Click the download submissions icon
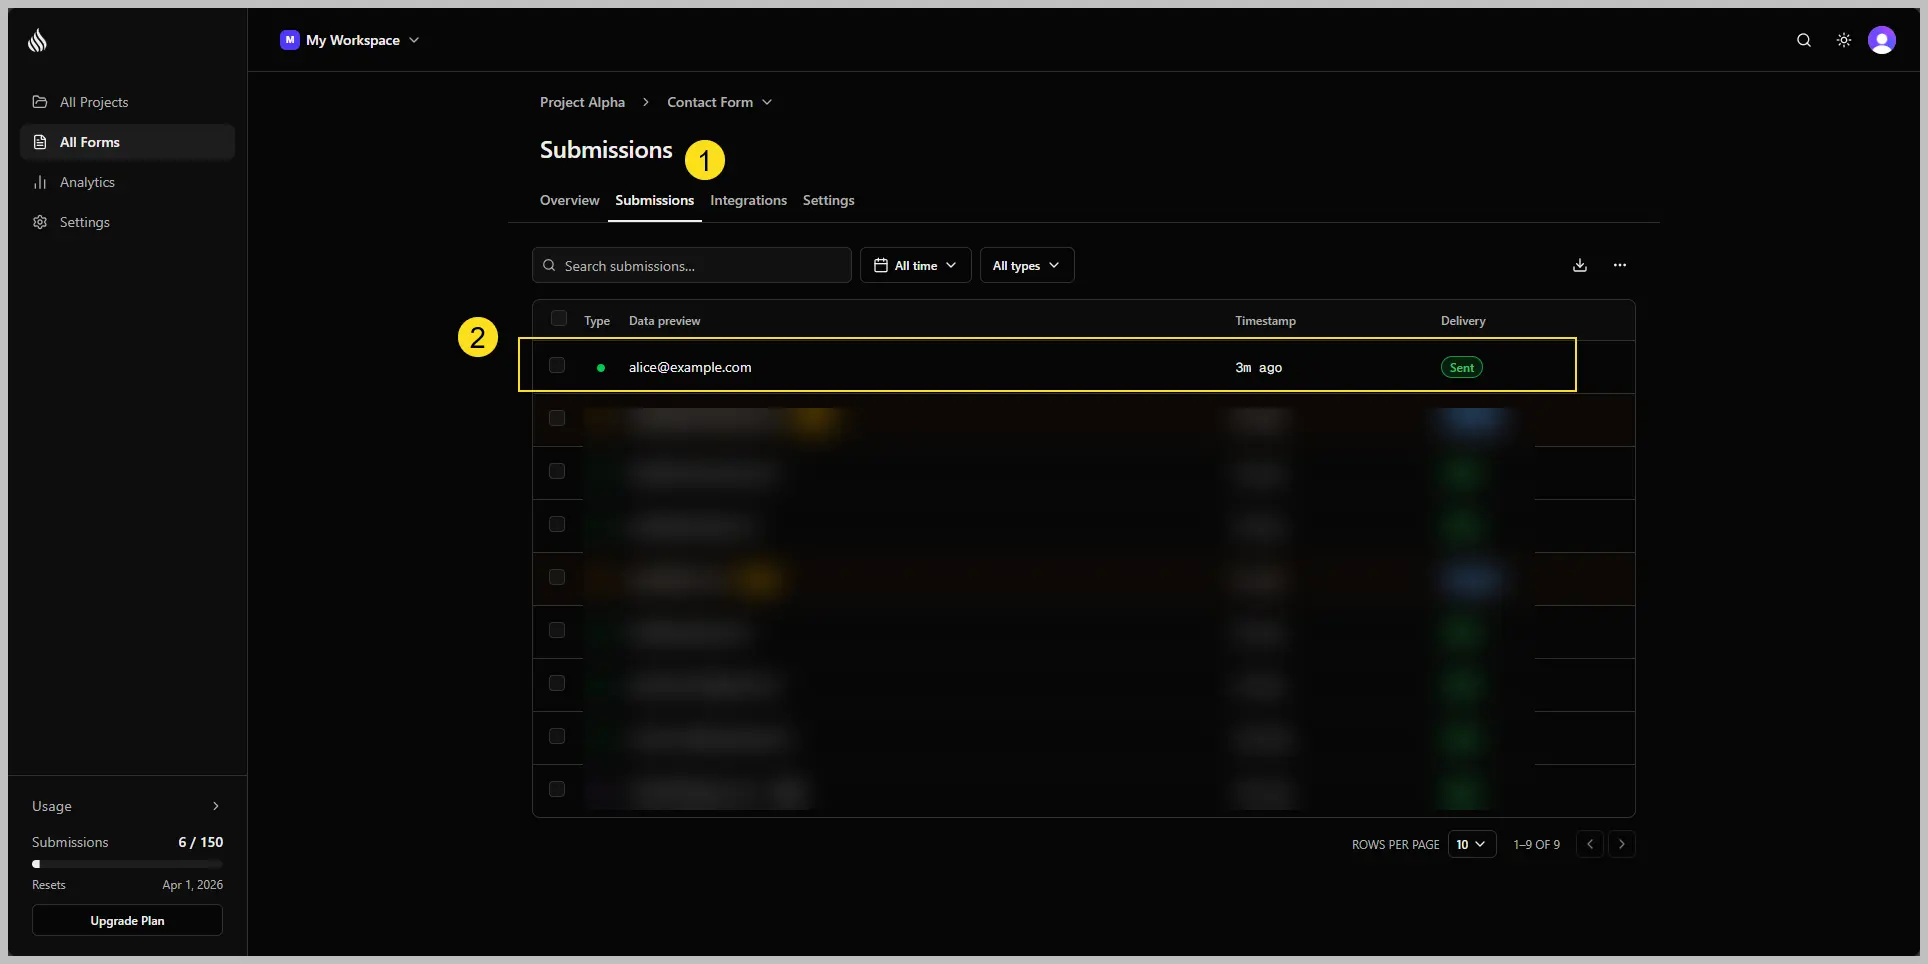This screenshot has width=1928, height=964. [1579, 265]
